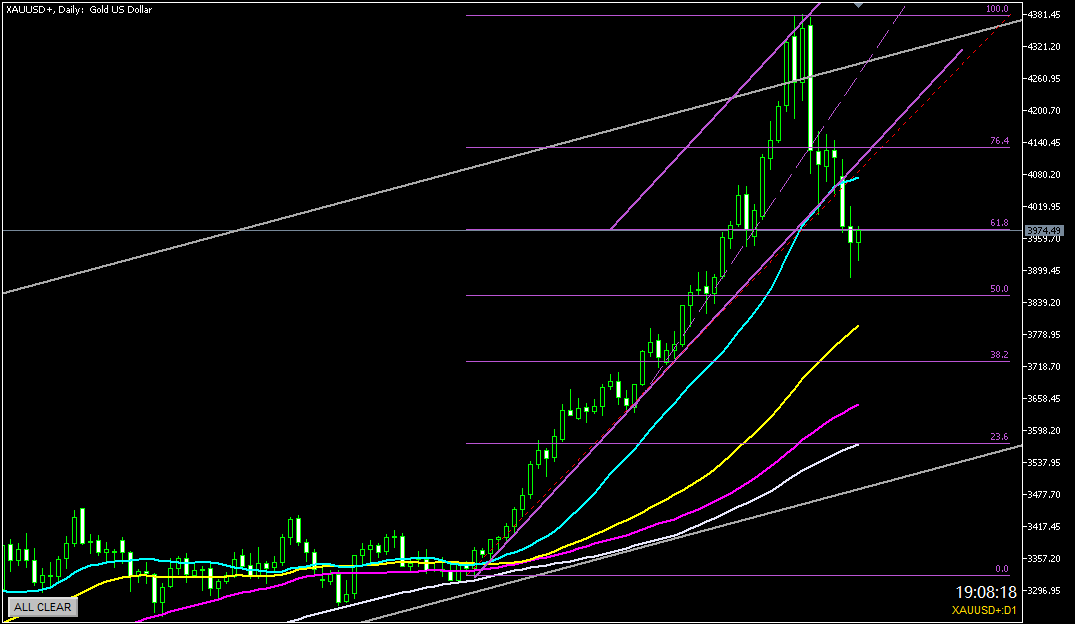This screenshot has width=1075, height=624.
Task: Select the end of the yellow moving average line
Action: [858, 326]
